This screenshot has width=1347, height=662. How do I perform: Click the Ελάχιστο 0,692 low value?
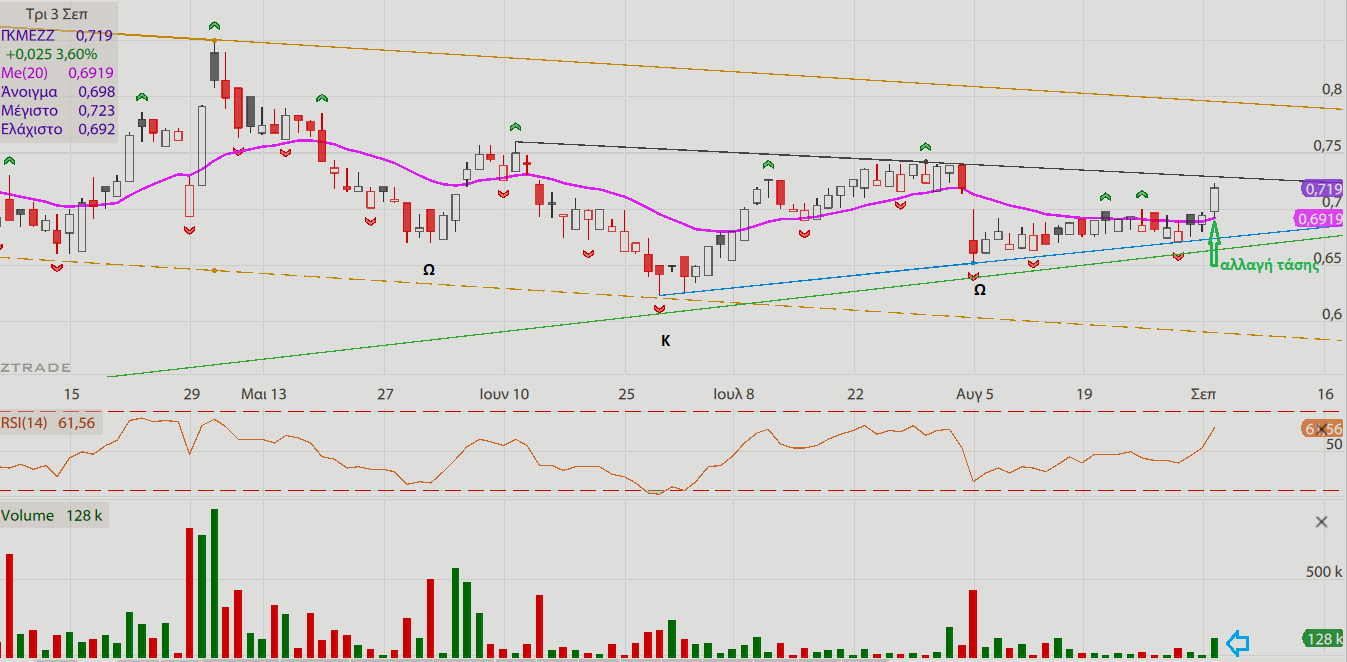pos(57,129)
